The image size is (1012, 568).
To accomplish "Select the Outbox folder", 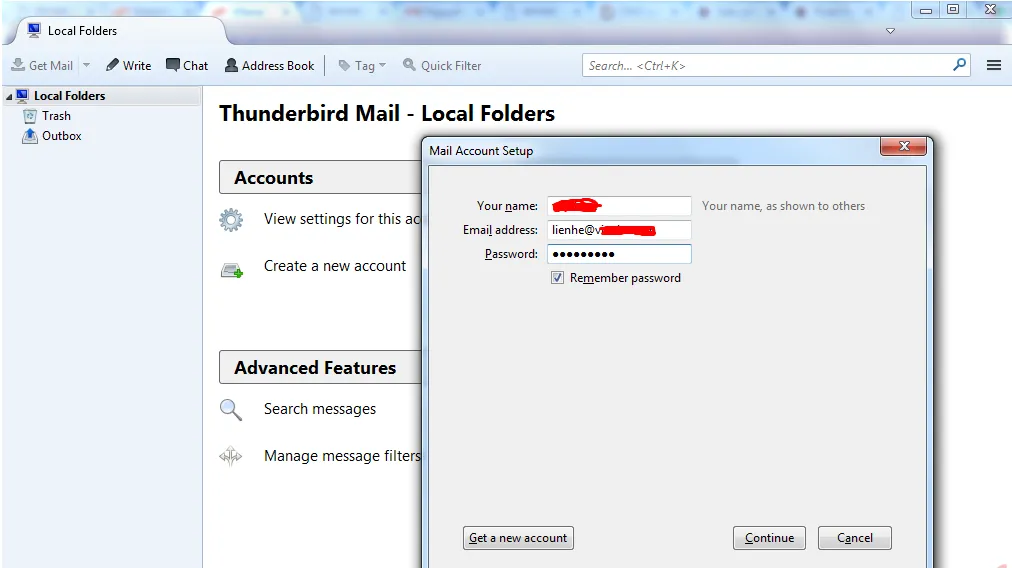I will tap(62, 136).
